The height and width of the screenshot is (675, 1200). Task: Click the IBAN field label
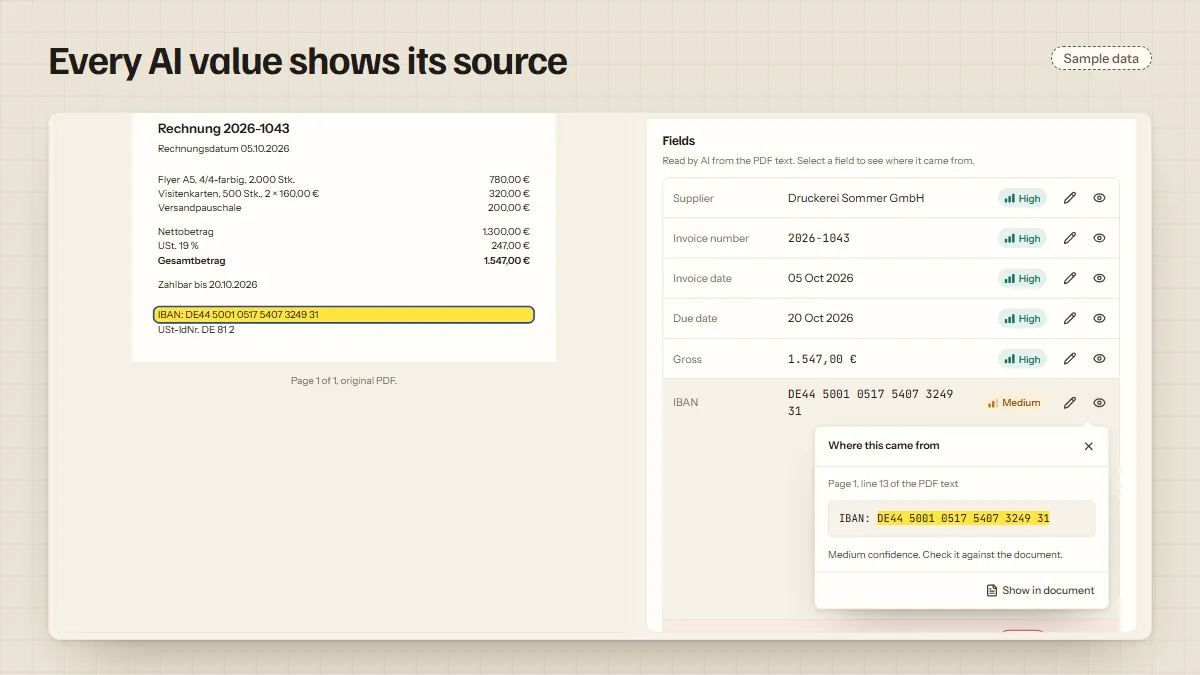(x=685, y=402)
